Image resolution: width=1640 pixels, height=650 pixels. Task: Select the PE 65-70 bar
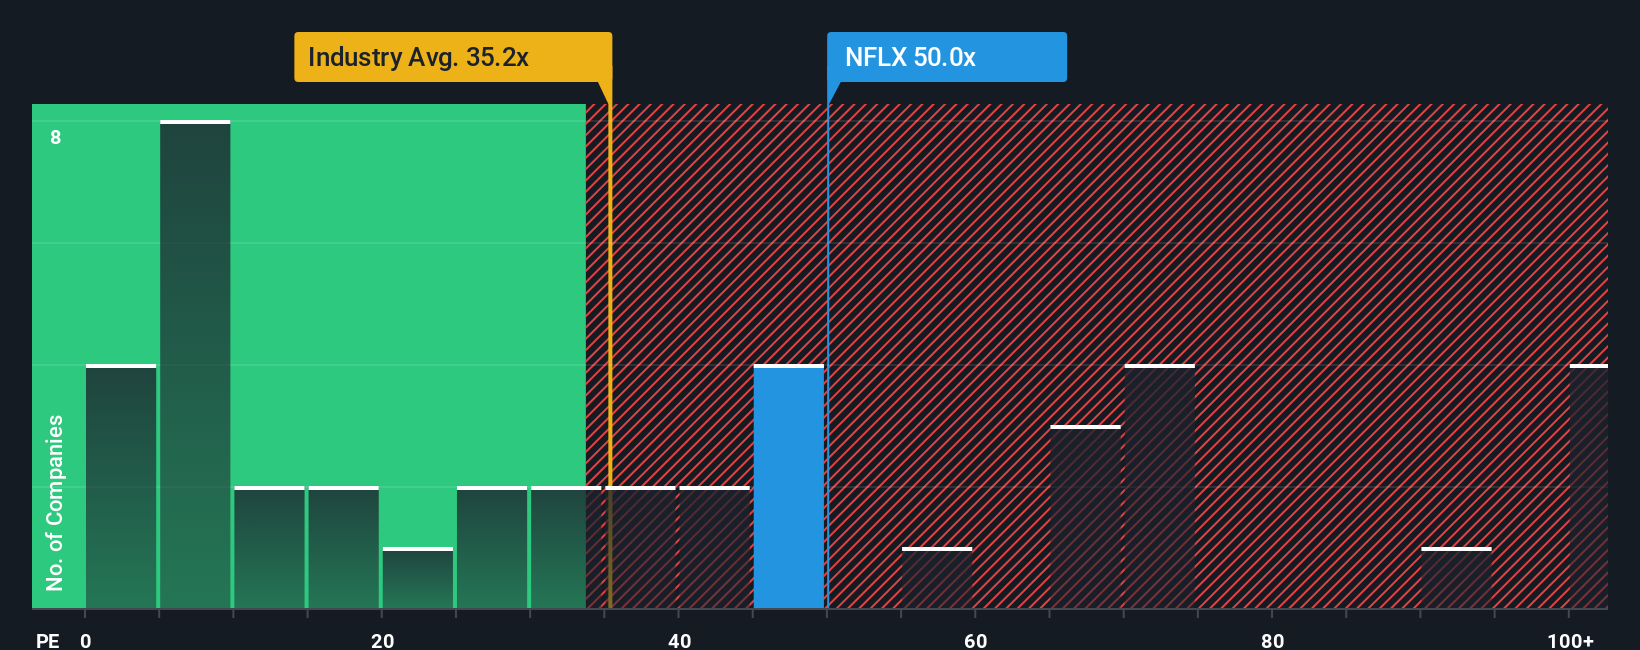click(x=1086, y=517)
